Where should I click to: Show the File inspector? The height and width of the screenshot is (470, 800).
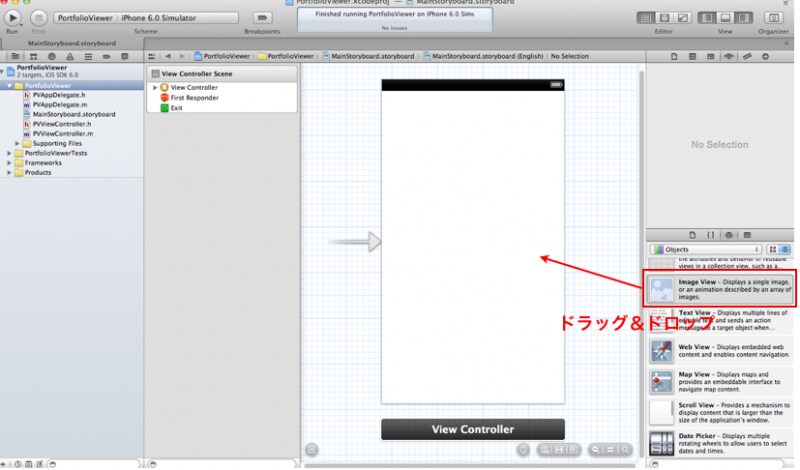click(x=674, y=57)
